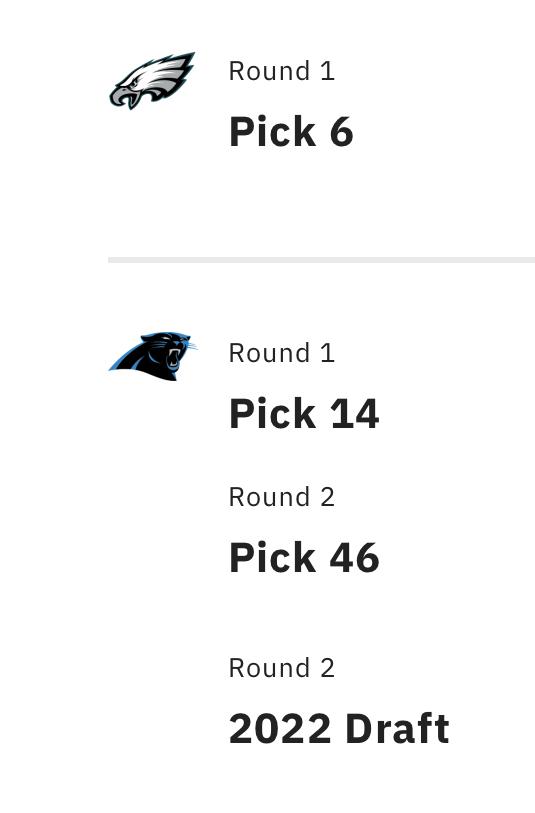The height and width of the screenshot is (813, 535).
Task: Open the Pick 46 entry
Action: click(x=304, y=558)
